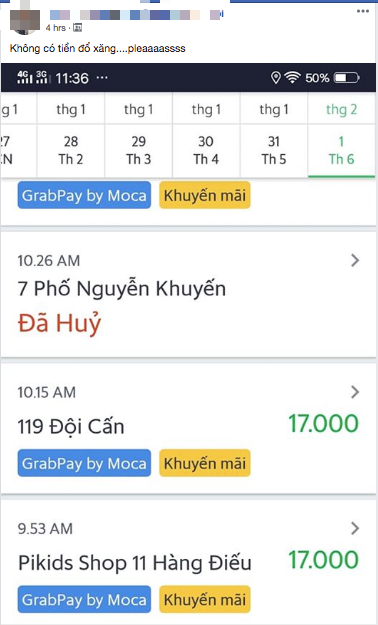Tap the status bar three-dots overflow icon
The height and width of the screenshot is (625, 378).
click(x=102, y=77)
